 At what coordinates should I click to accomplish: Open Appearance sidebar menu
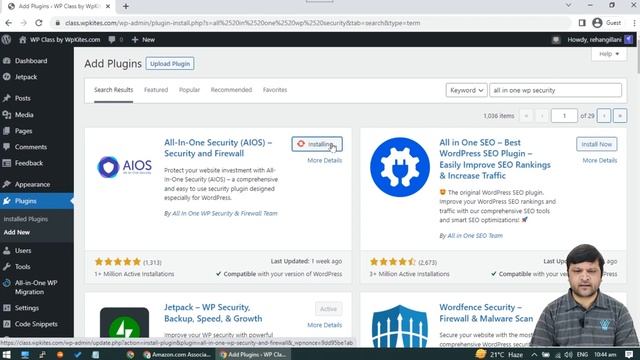click(x=32, y=184)
